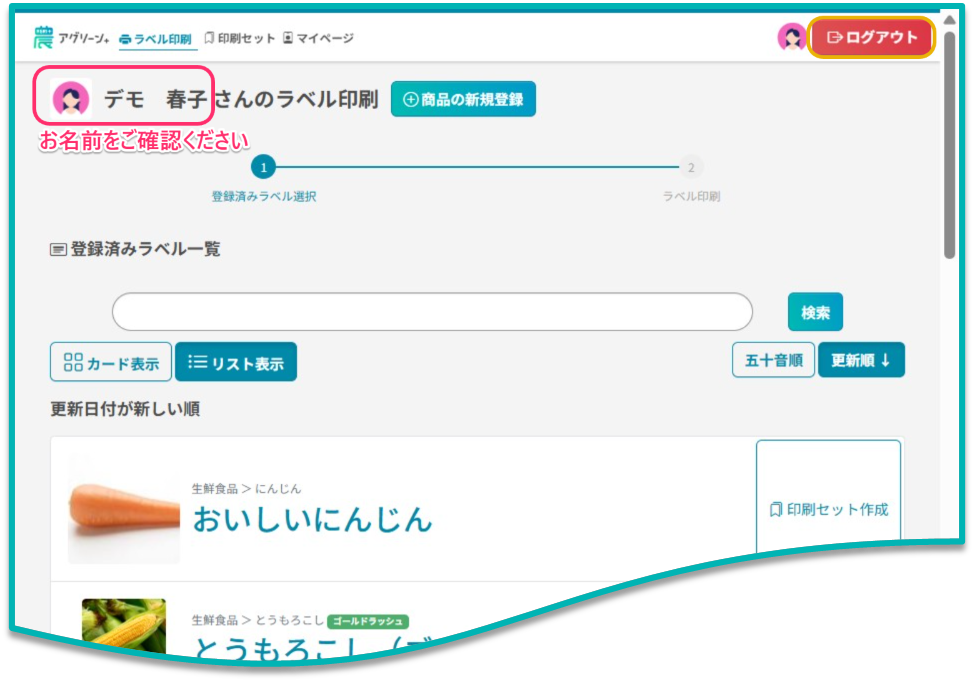
Task: Select step 1 登録済みラベル選択 circle
Action: [x=263, y=168]
